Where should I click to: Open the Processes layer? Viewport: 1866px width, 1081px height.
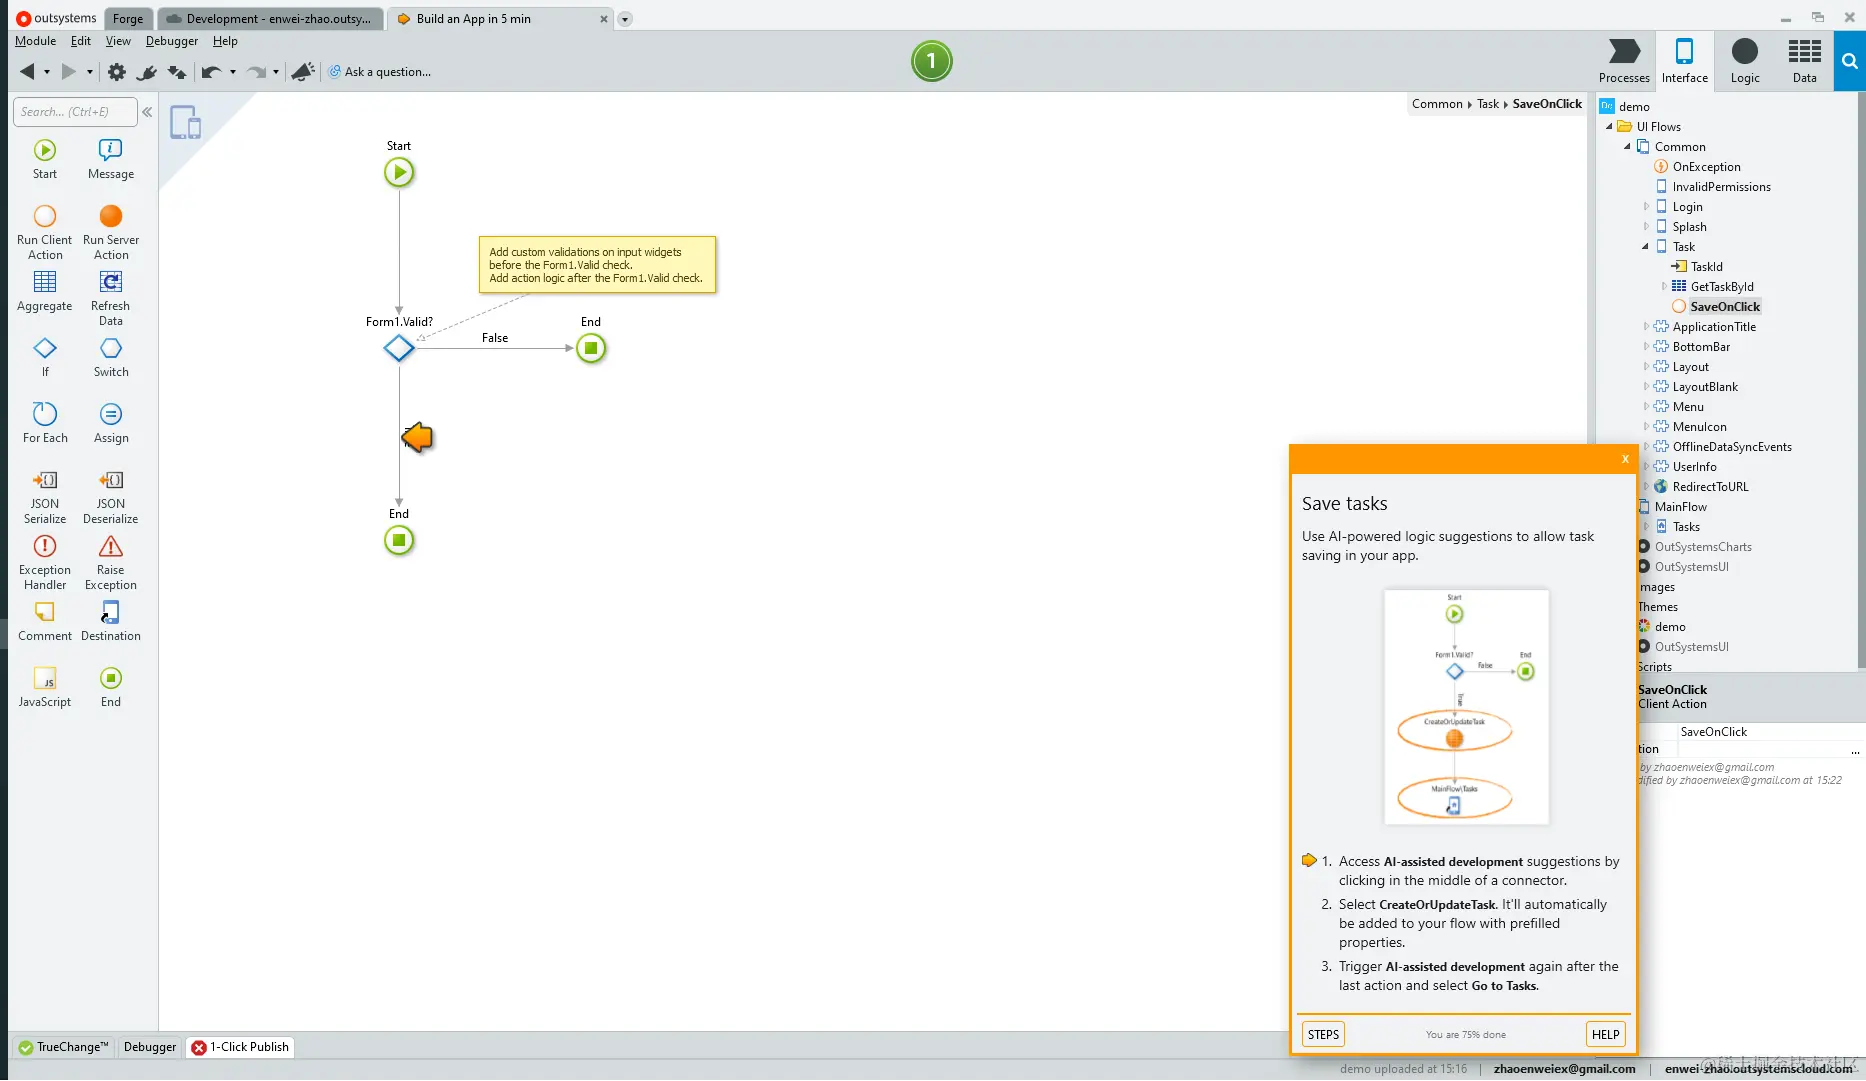1624,61
